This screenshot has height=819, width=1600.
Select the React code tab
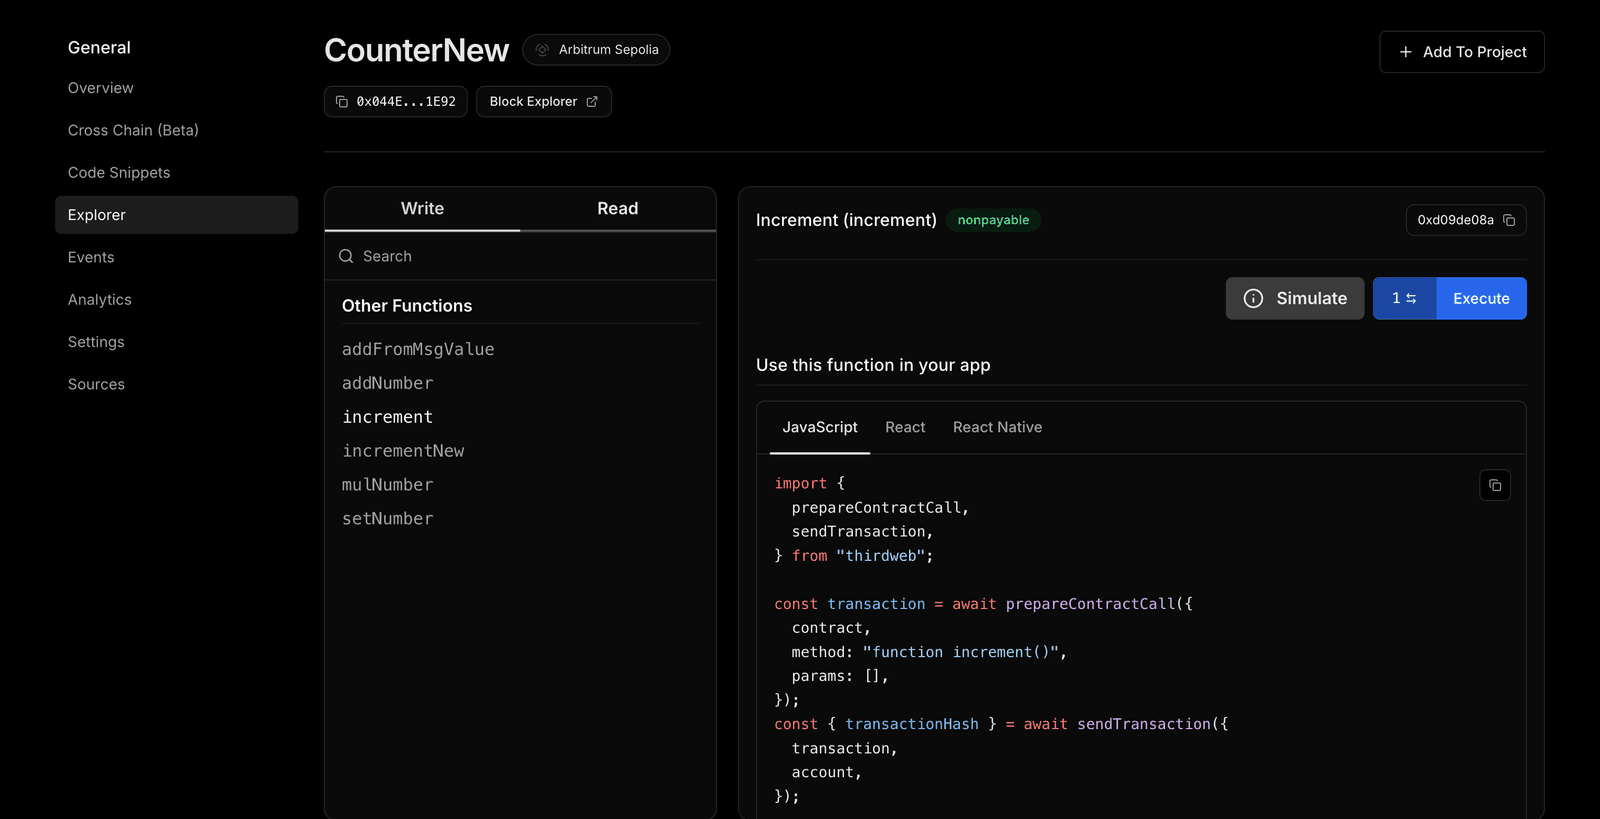[905, 428]
